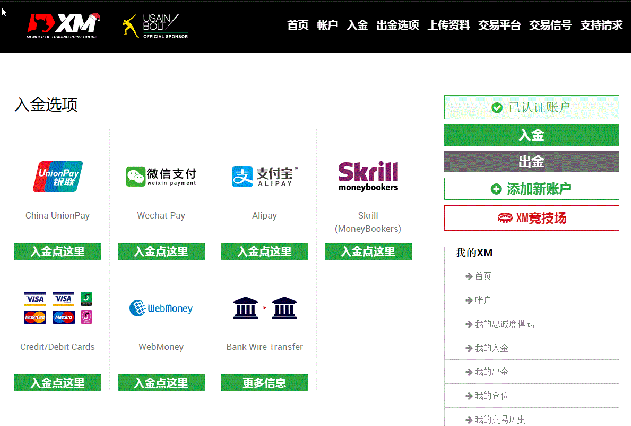
Task: Select the Alipay payment logo
Action: 265,177
